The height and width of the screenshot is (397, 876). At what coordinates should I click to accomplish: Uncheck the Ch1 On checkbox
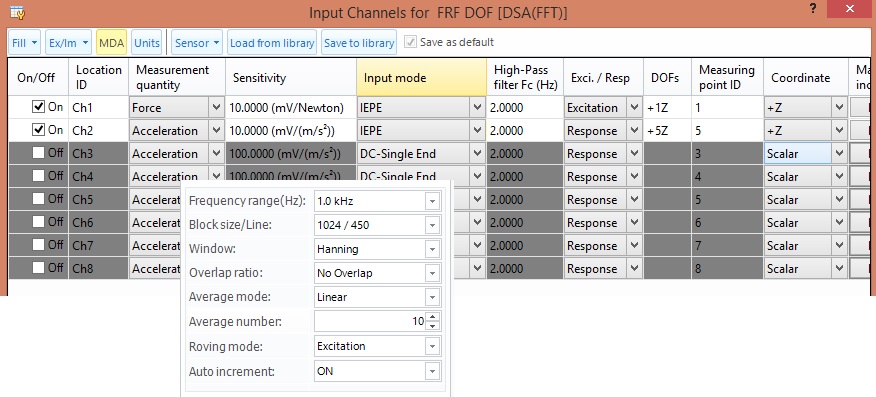[38, 107]
